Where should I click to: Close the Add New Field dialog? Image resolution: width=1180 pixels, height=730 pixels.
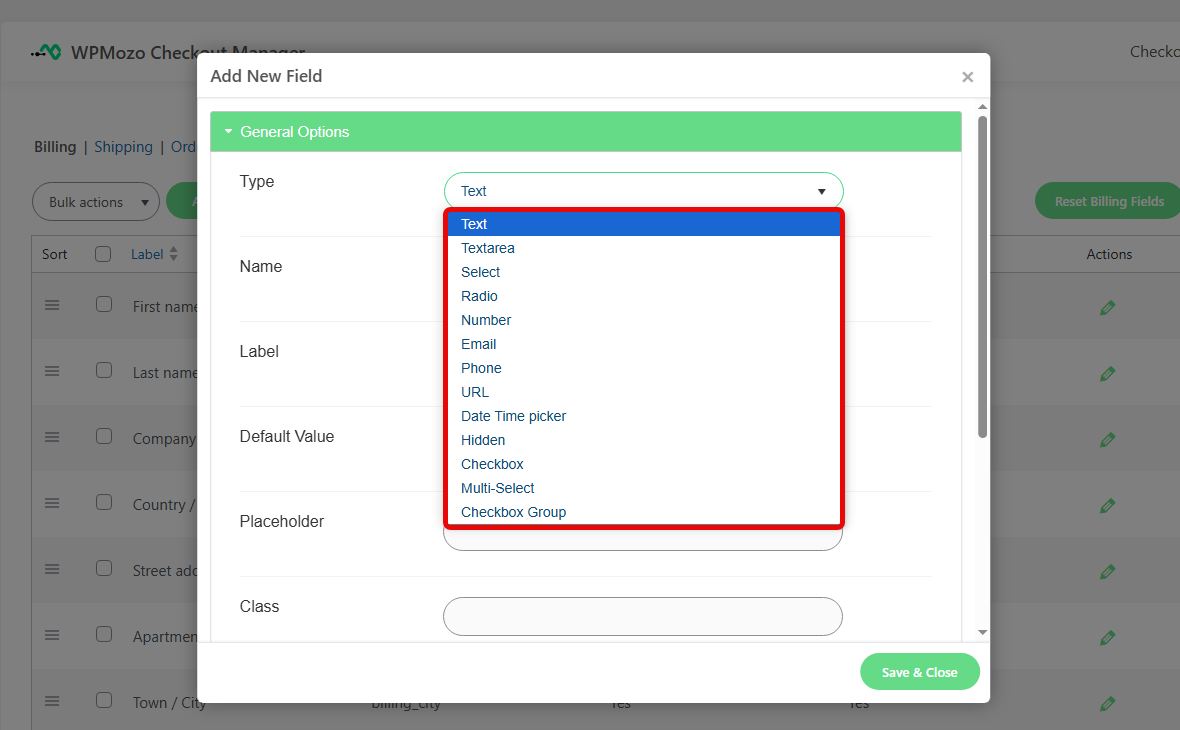tap(968, 77)
